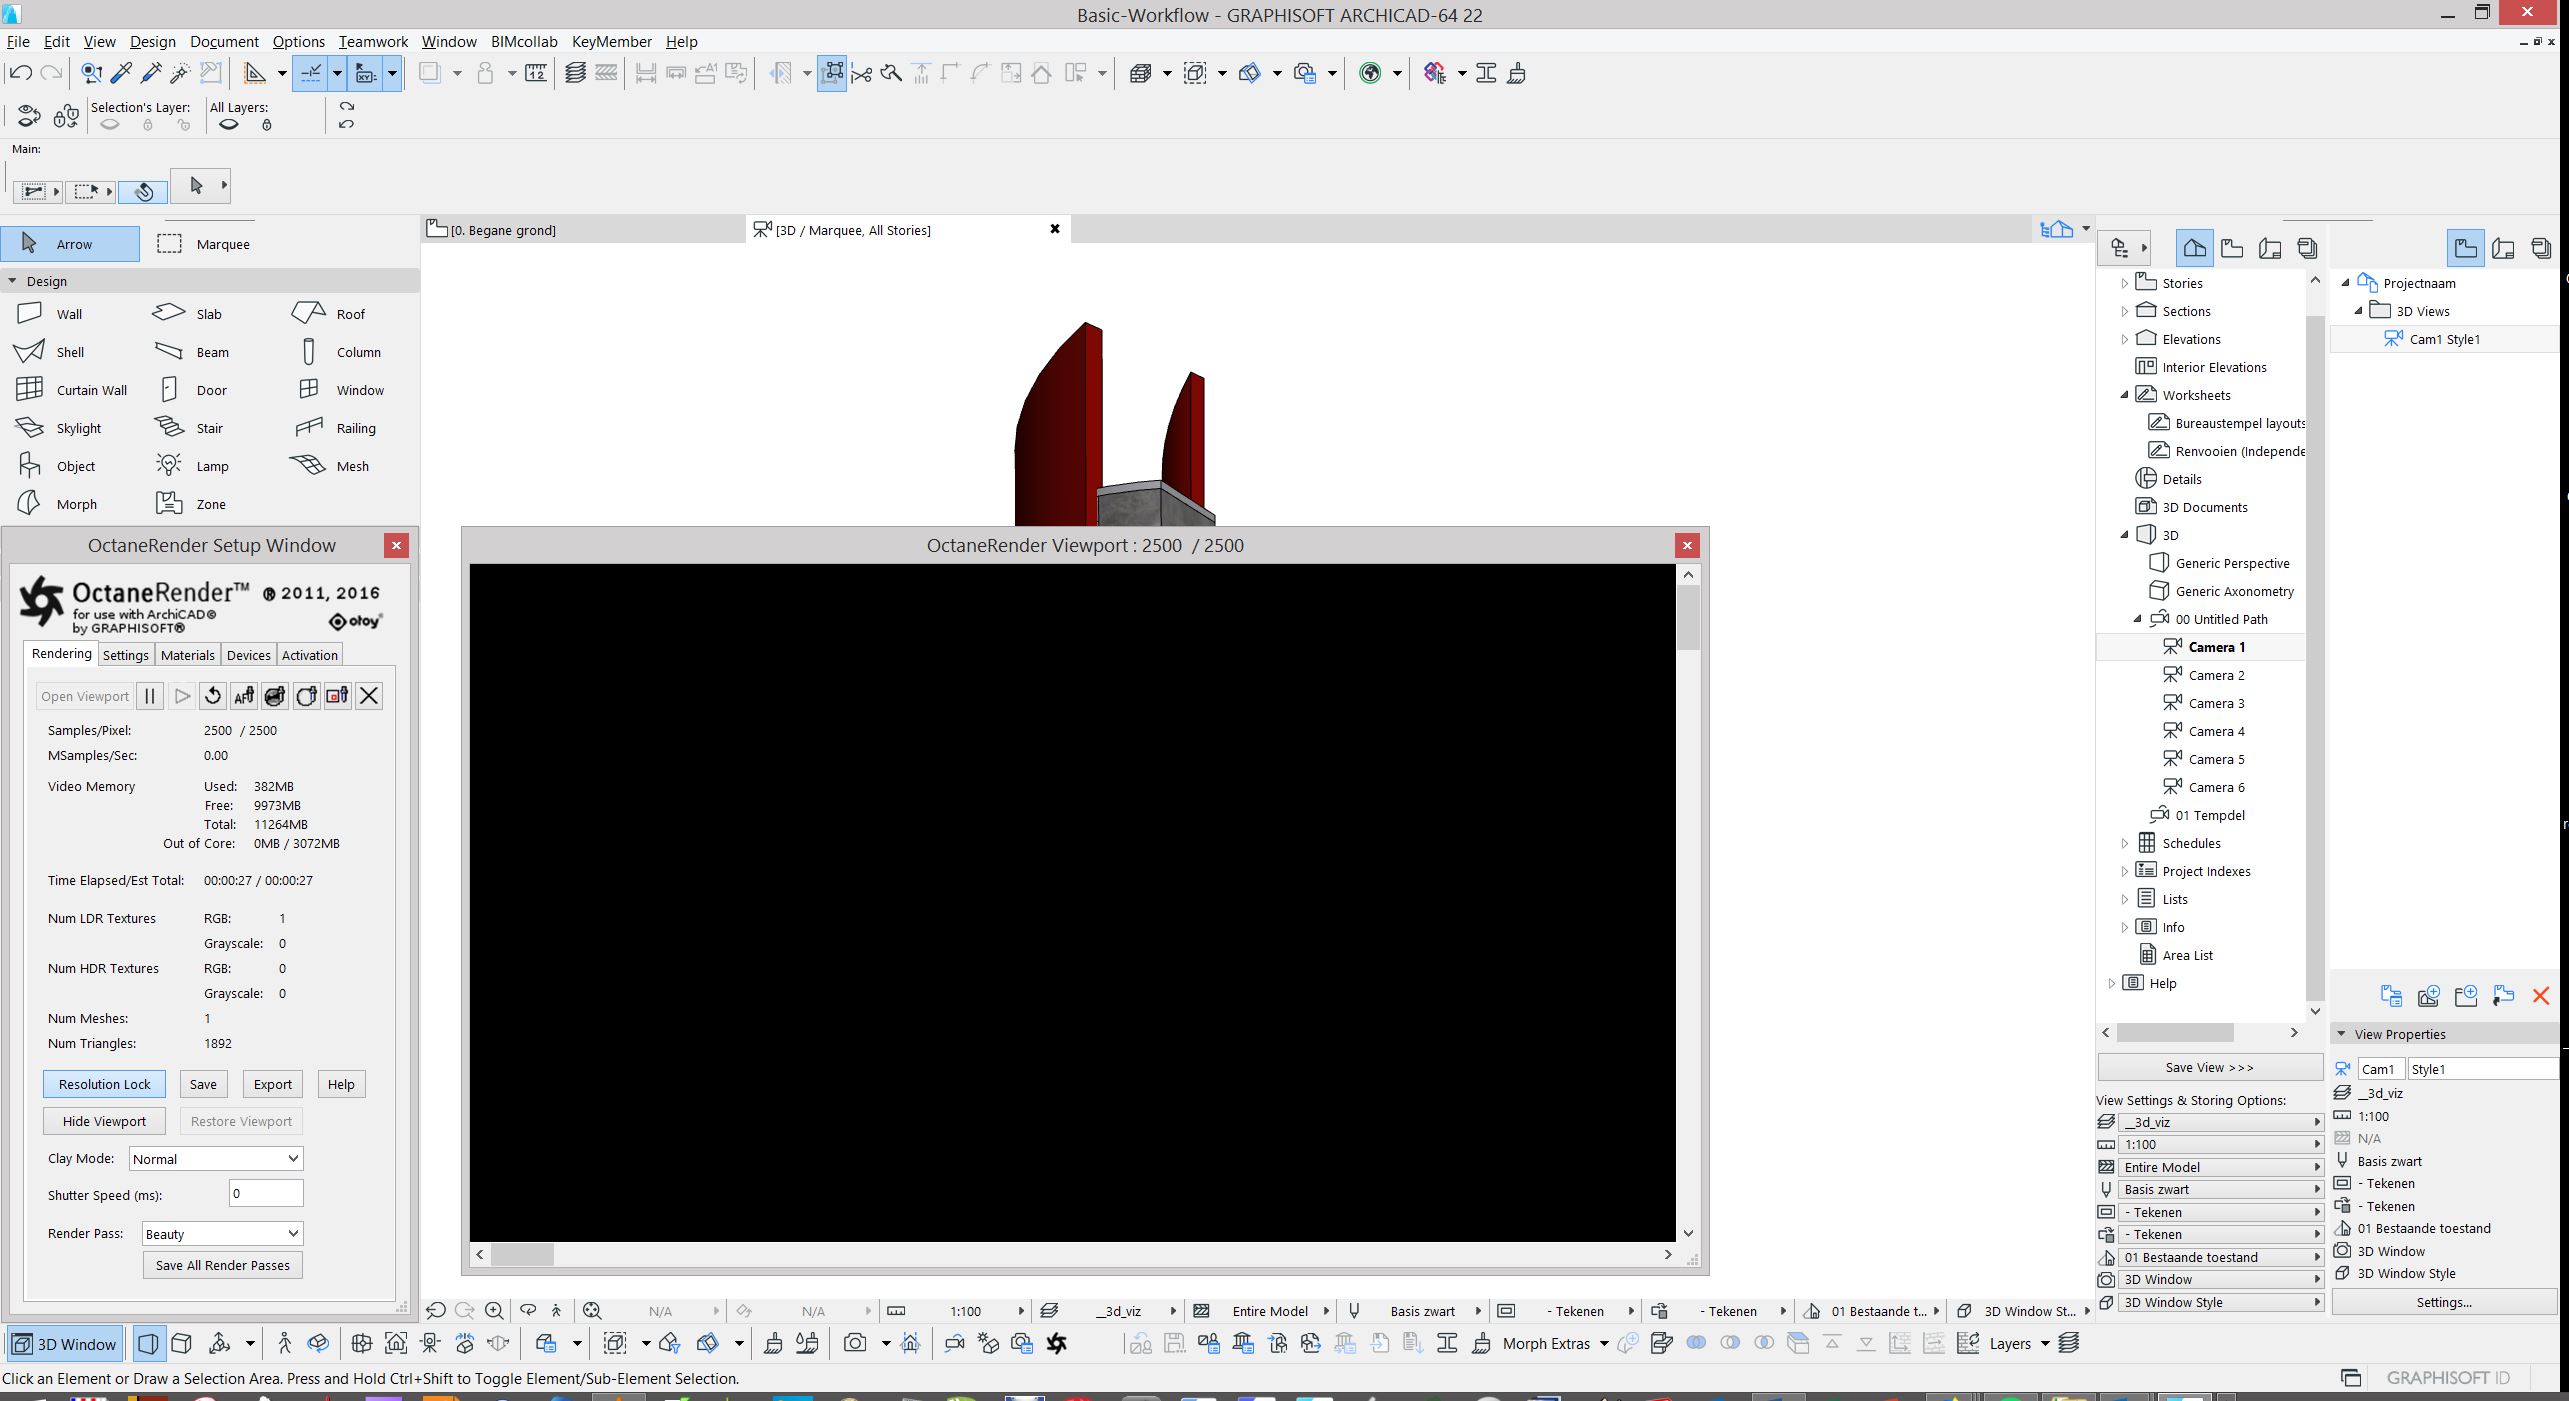Screen dimensions: 2569x1401
Task: Select the Curtain Wall tool
Action: [x=72, y=390]
